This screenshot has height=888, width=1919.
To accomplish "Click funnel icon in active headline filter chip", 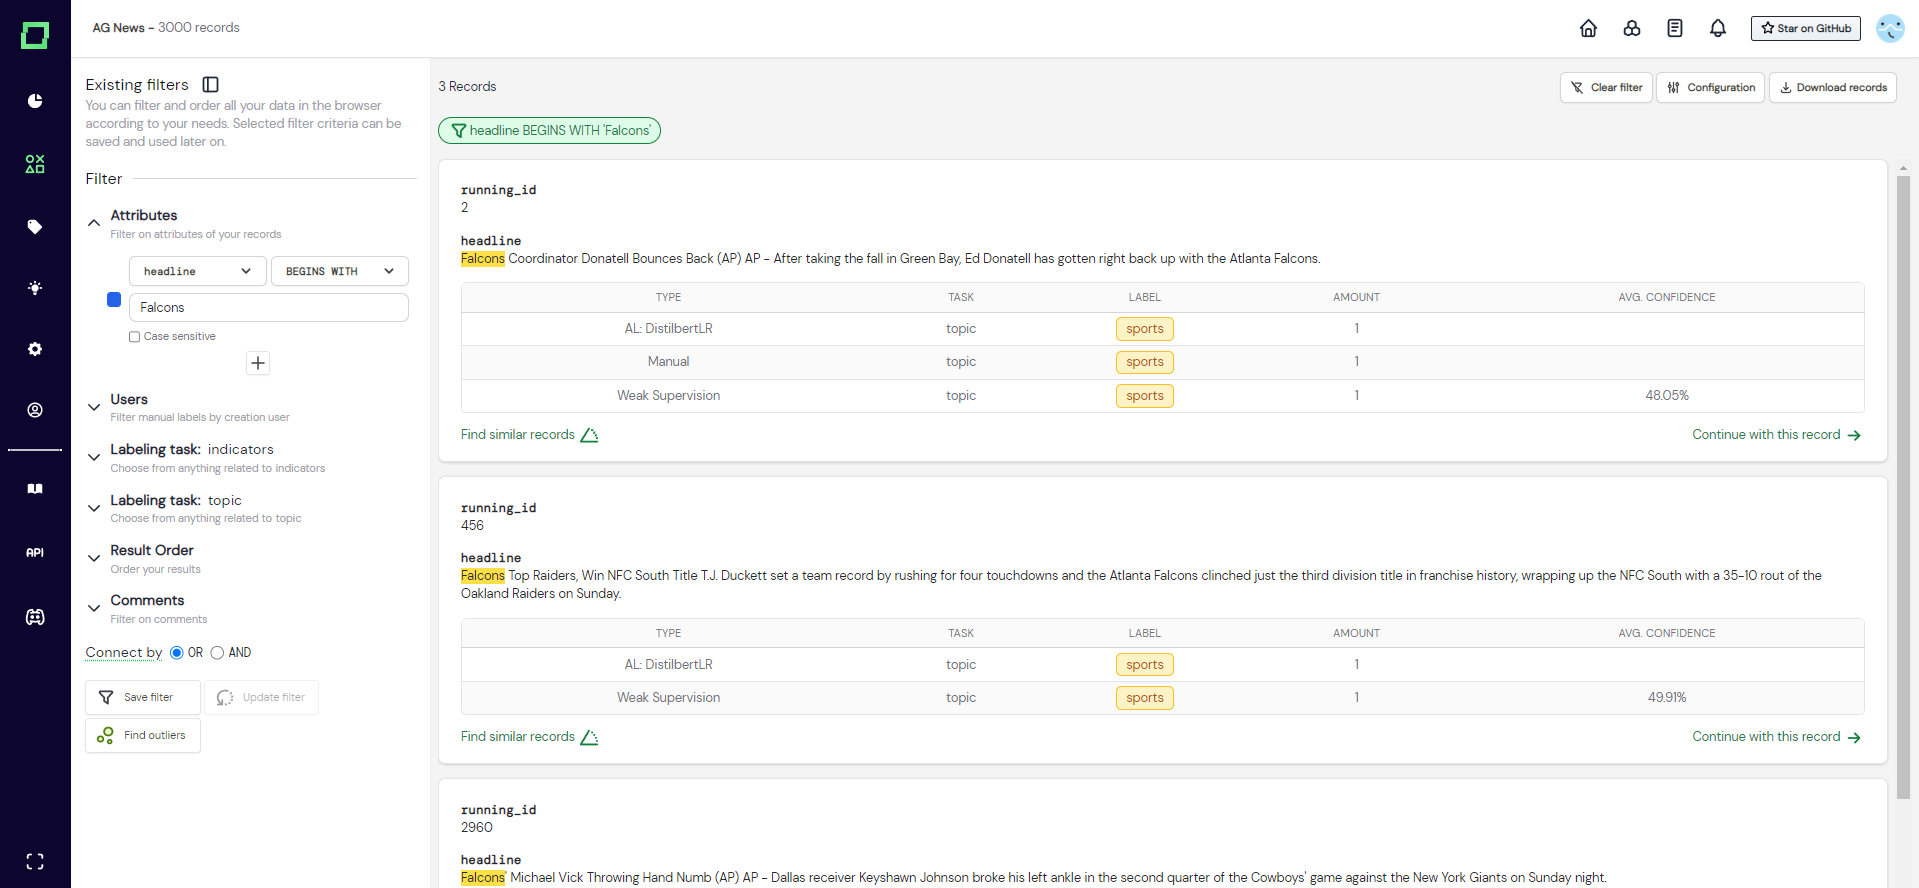I will pos(459,131).
